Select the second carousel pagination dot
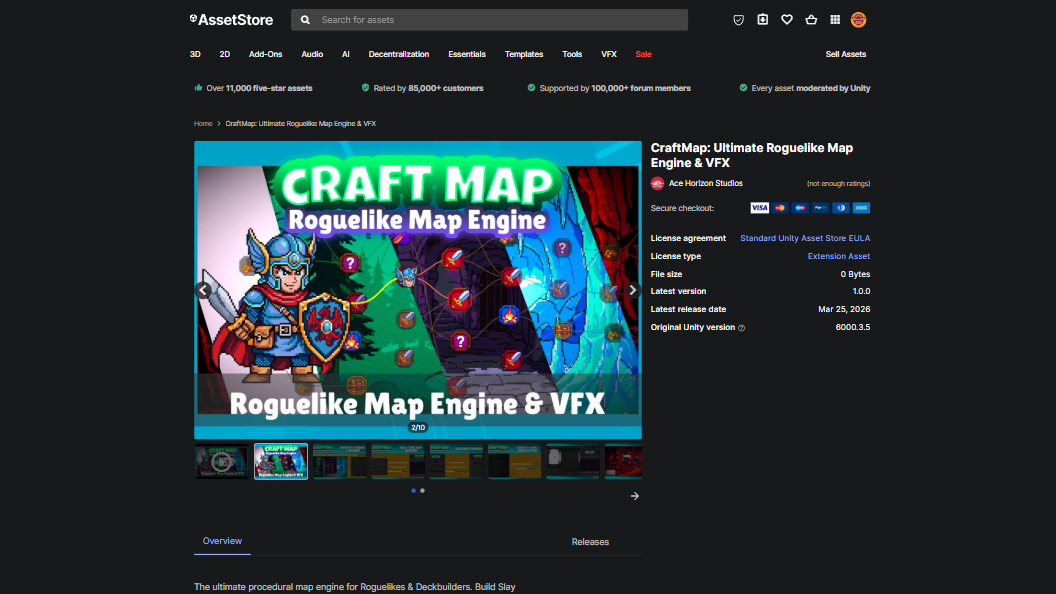Screen dimensions: 1056x594 click(x=422, y=491)
